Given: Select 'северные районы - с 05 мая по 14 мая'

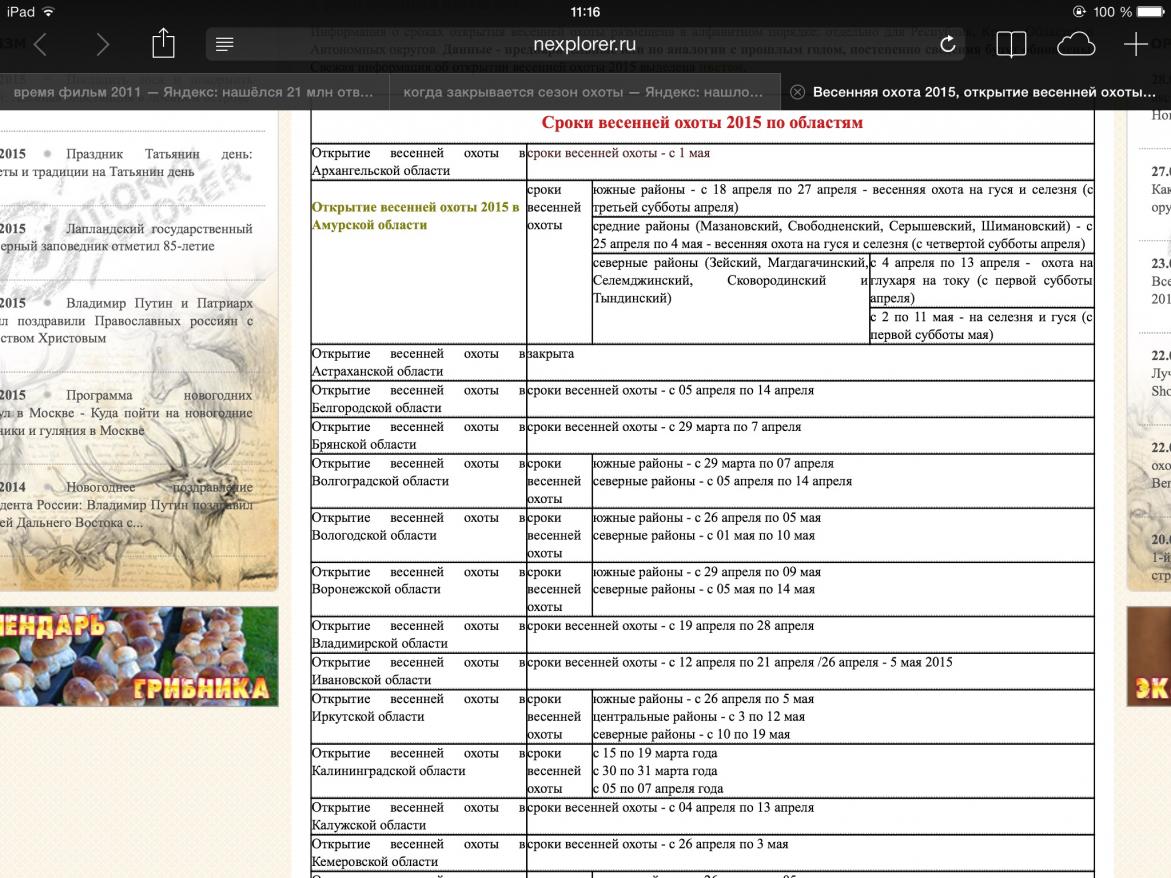Looking at the screenshot, I should [x=703, y=589].
